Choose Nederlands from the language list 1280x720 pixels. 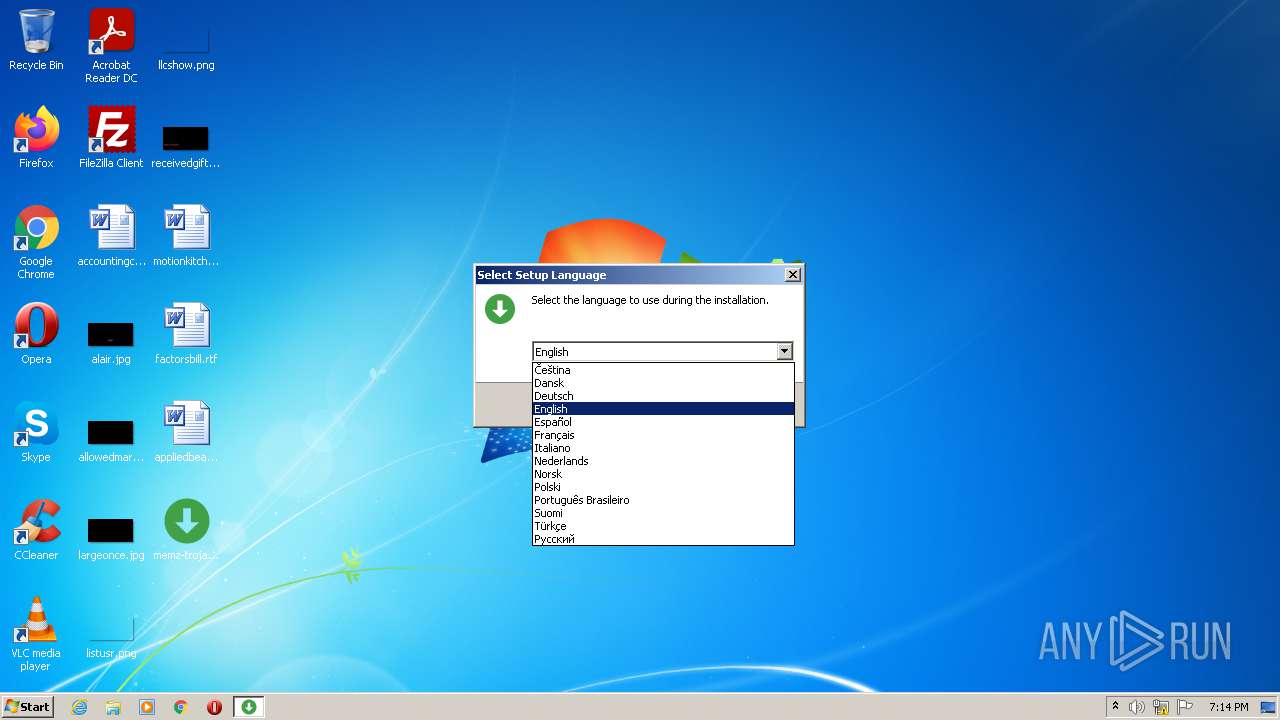663,461
